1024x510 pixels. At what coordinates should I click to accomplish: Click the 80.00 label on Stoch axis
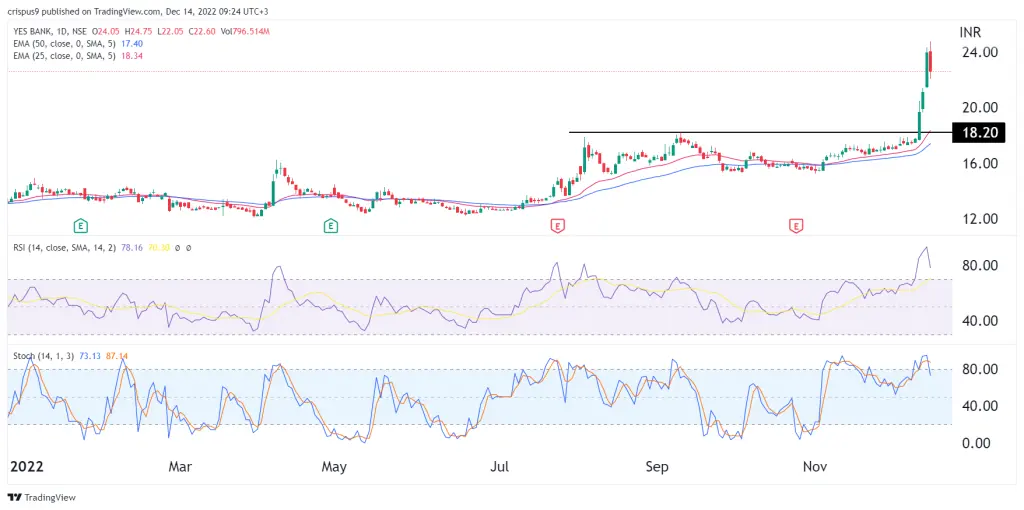980,369
